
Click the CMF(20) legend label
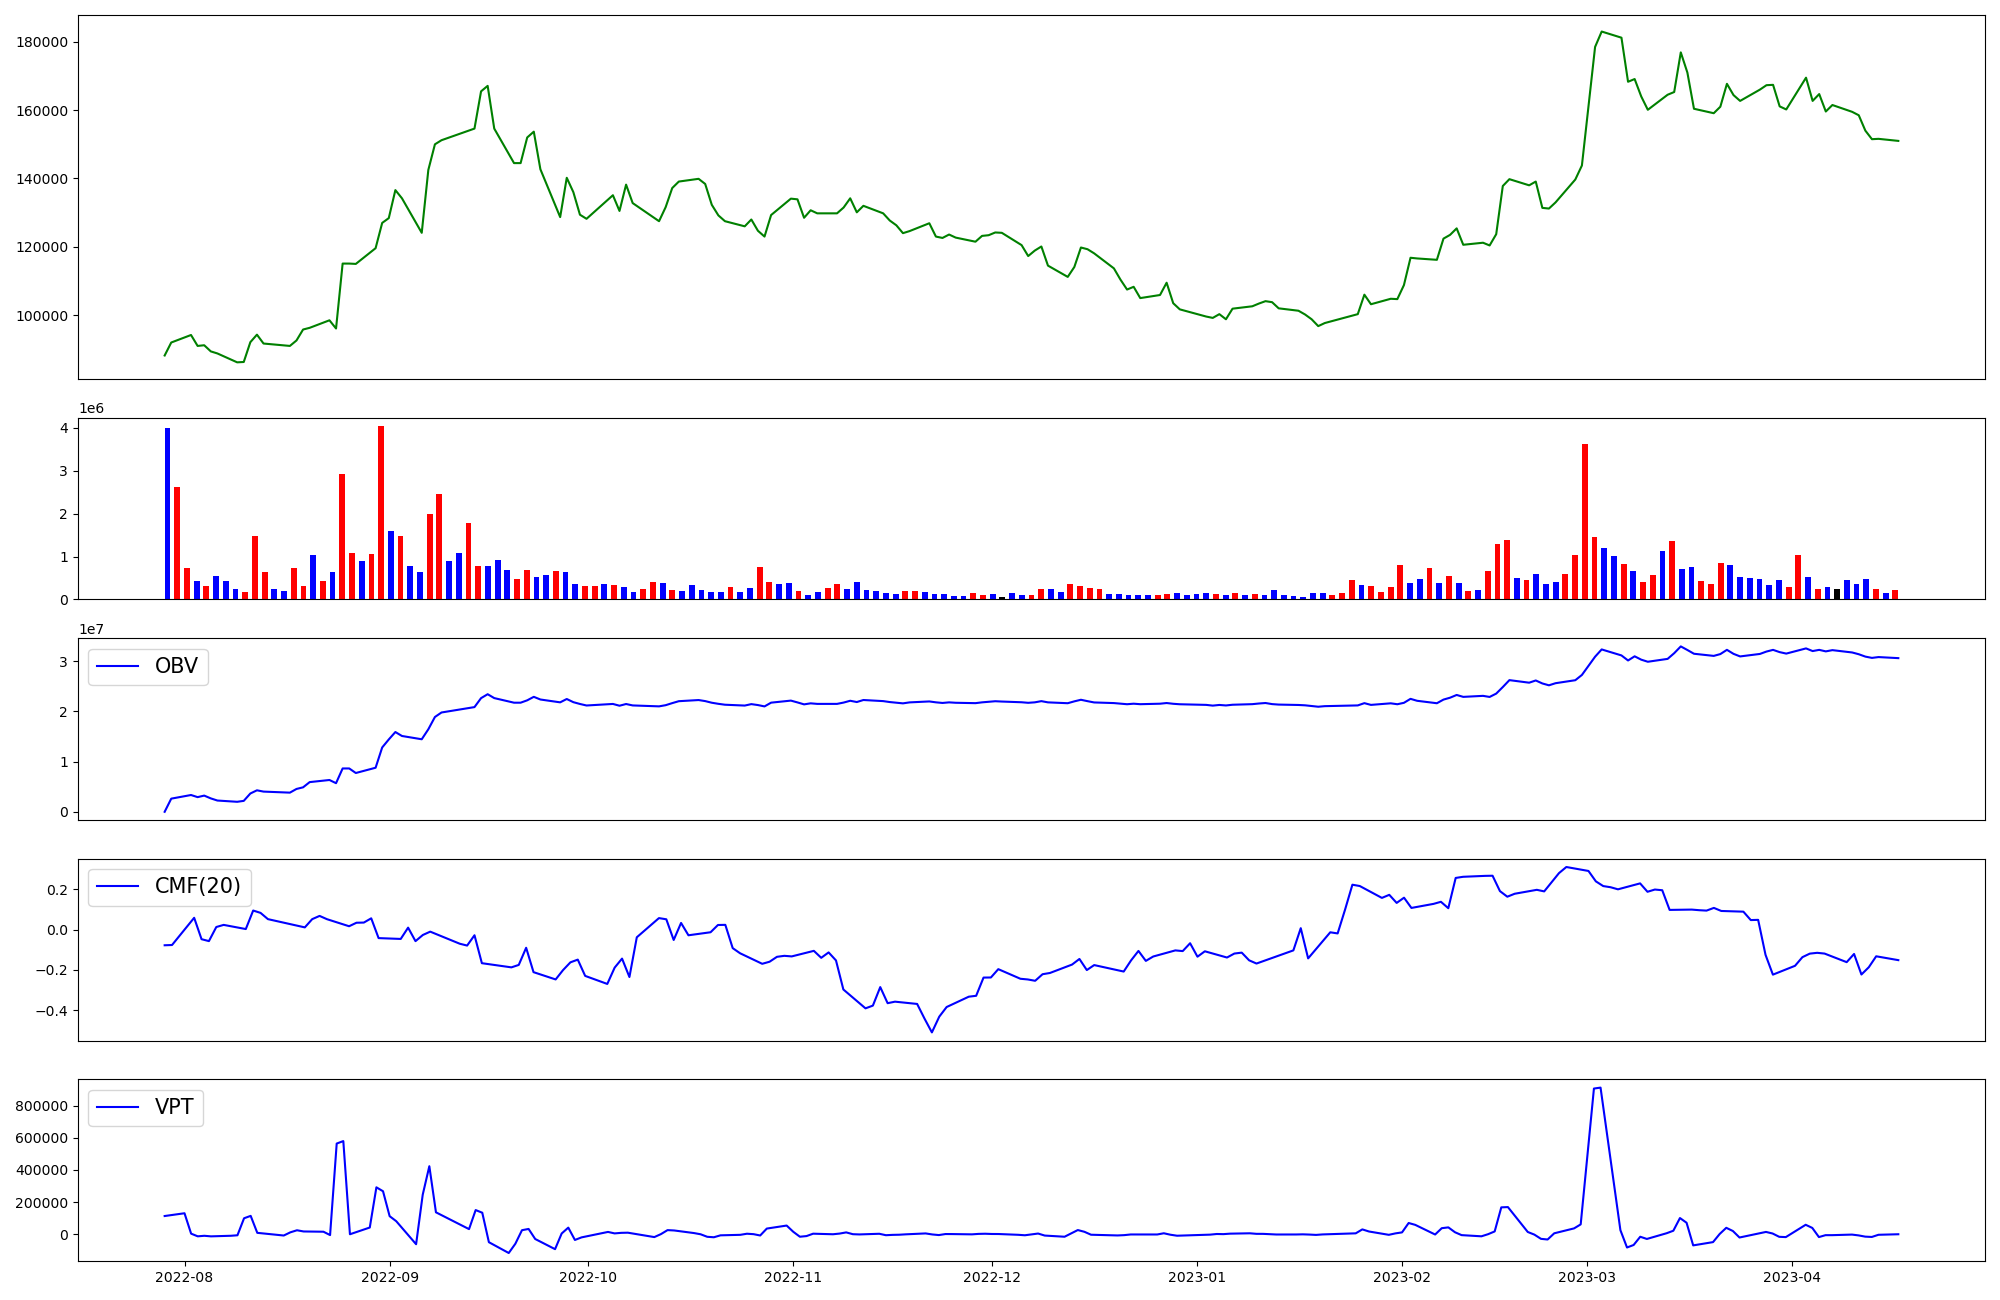[197, 886]
